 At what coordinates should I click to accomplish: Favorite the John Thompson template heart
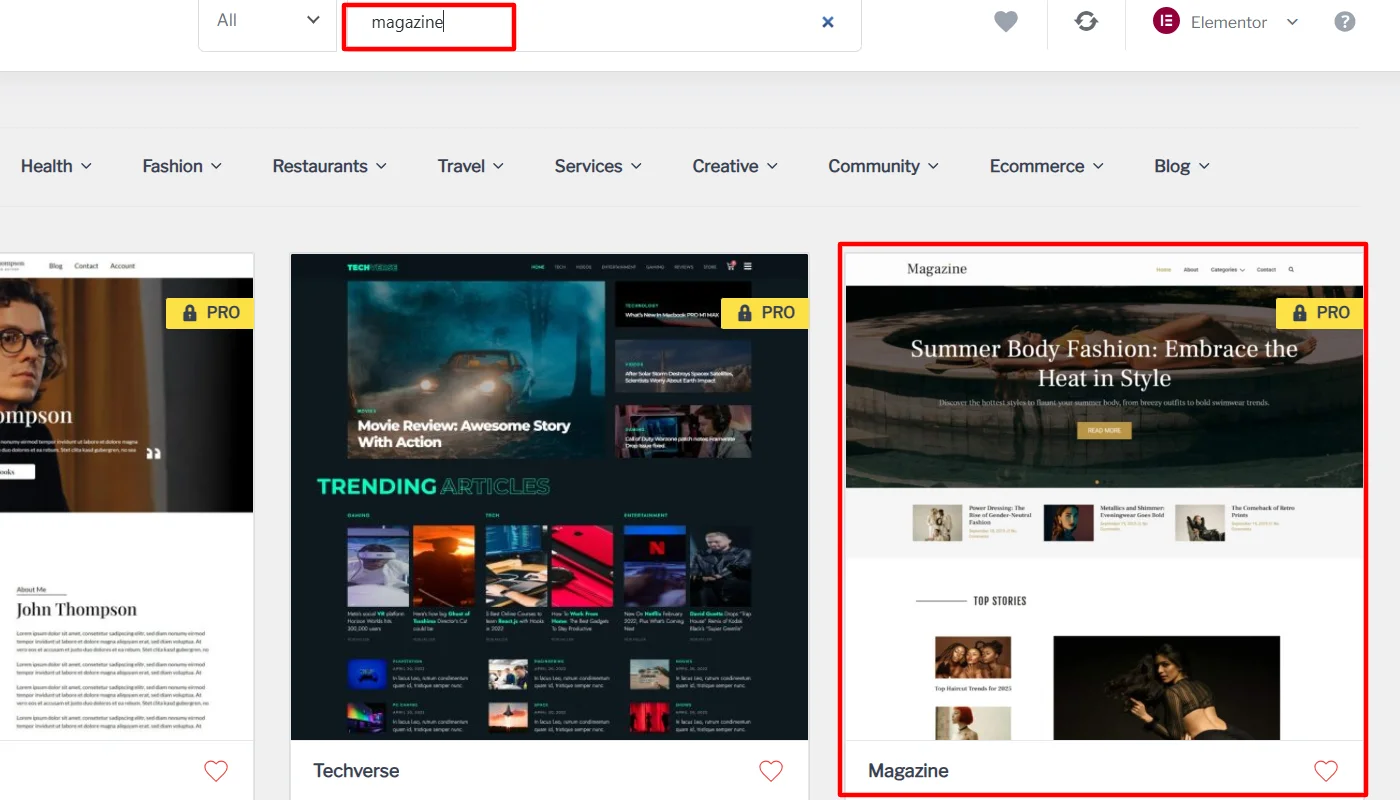point(216,771)
